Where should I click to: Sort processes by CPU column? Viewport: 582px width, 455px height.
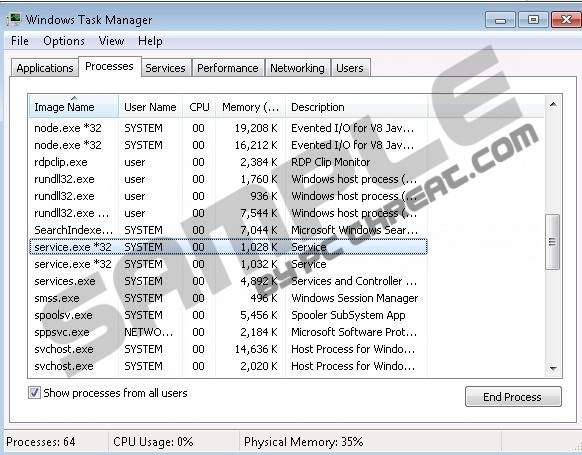199,107
